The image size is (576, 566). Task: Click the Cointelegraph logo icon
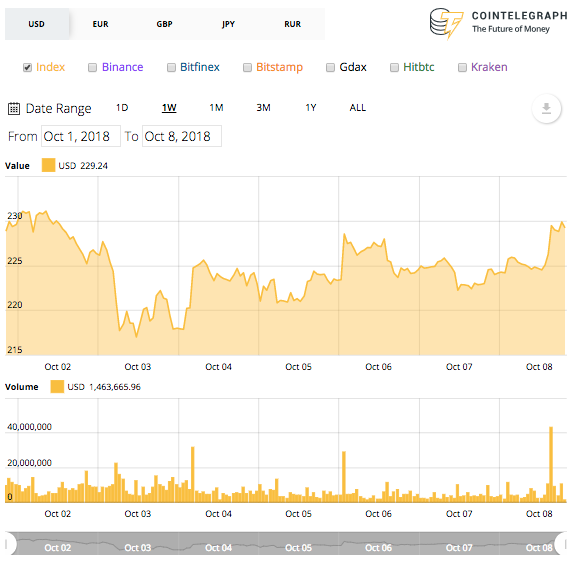446,24
